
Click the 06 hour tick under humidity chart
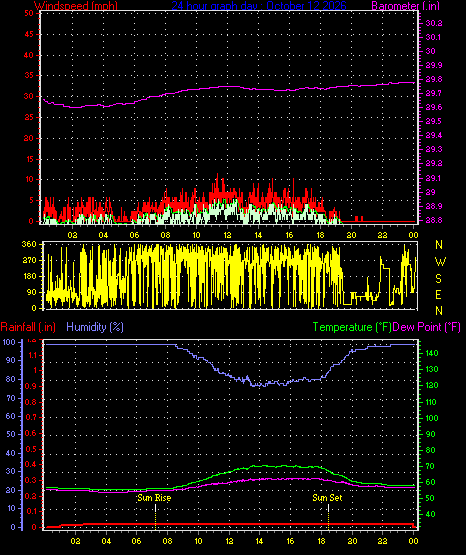[137, 541]
